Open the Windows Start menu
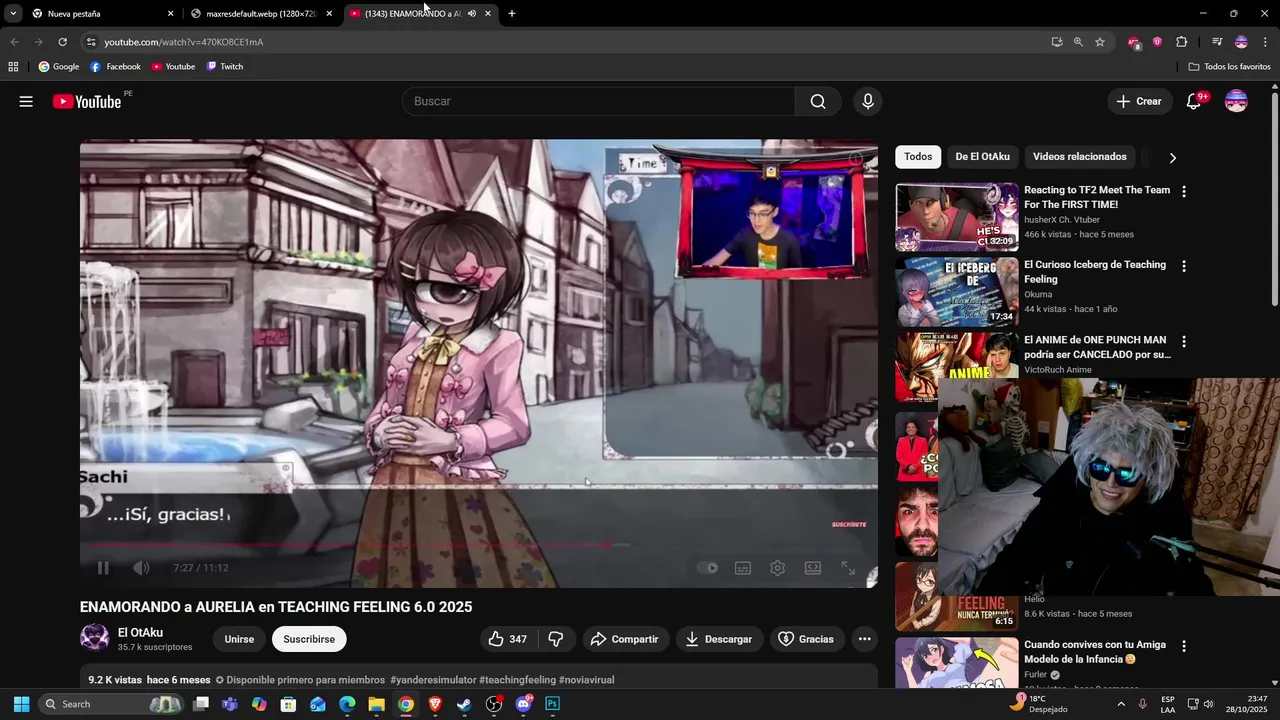1280x720 pixels. coord(21,704)
